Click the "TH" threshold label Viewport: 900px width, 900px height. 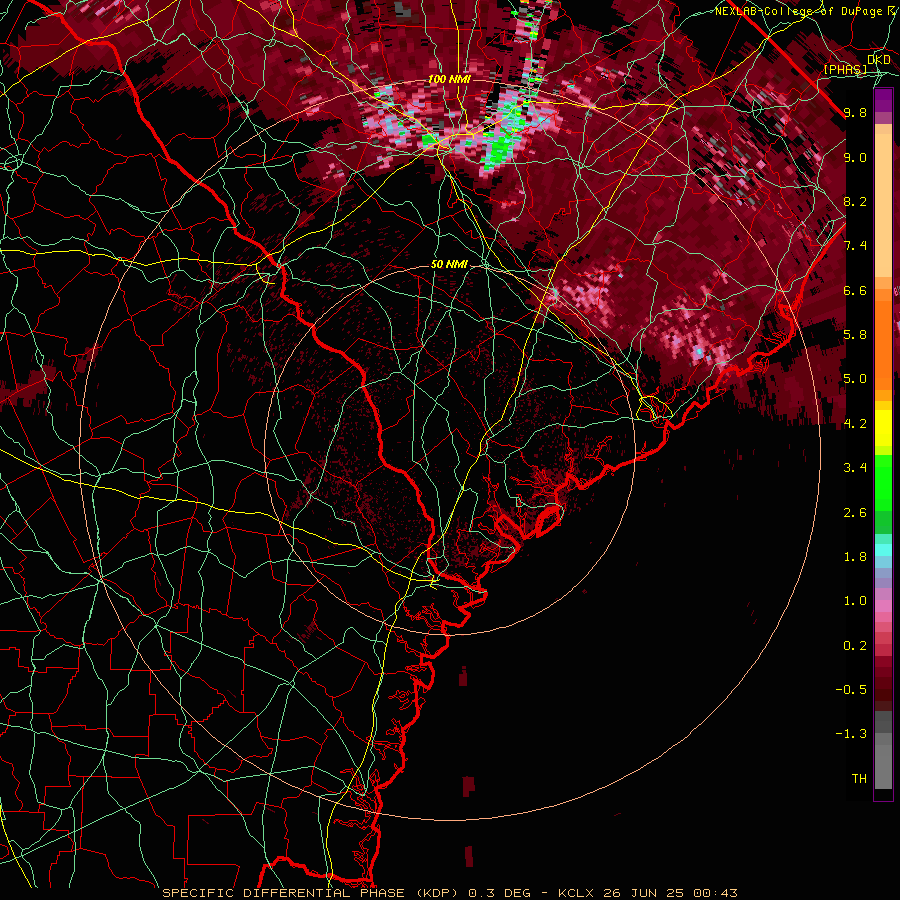[x=859, y=779]
